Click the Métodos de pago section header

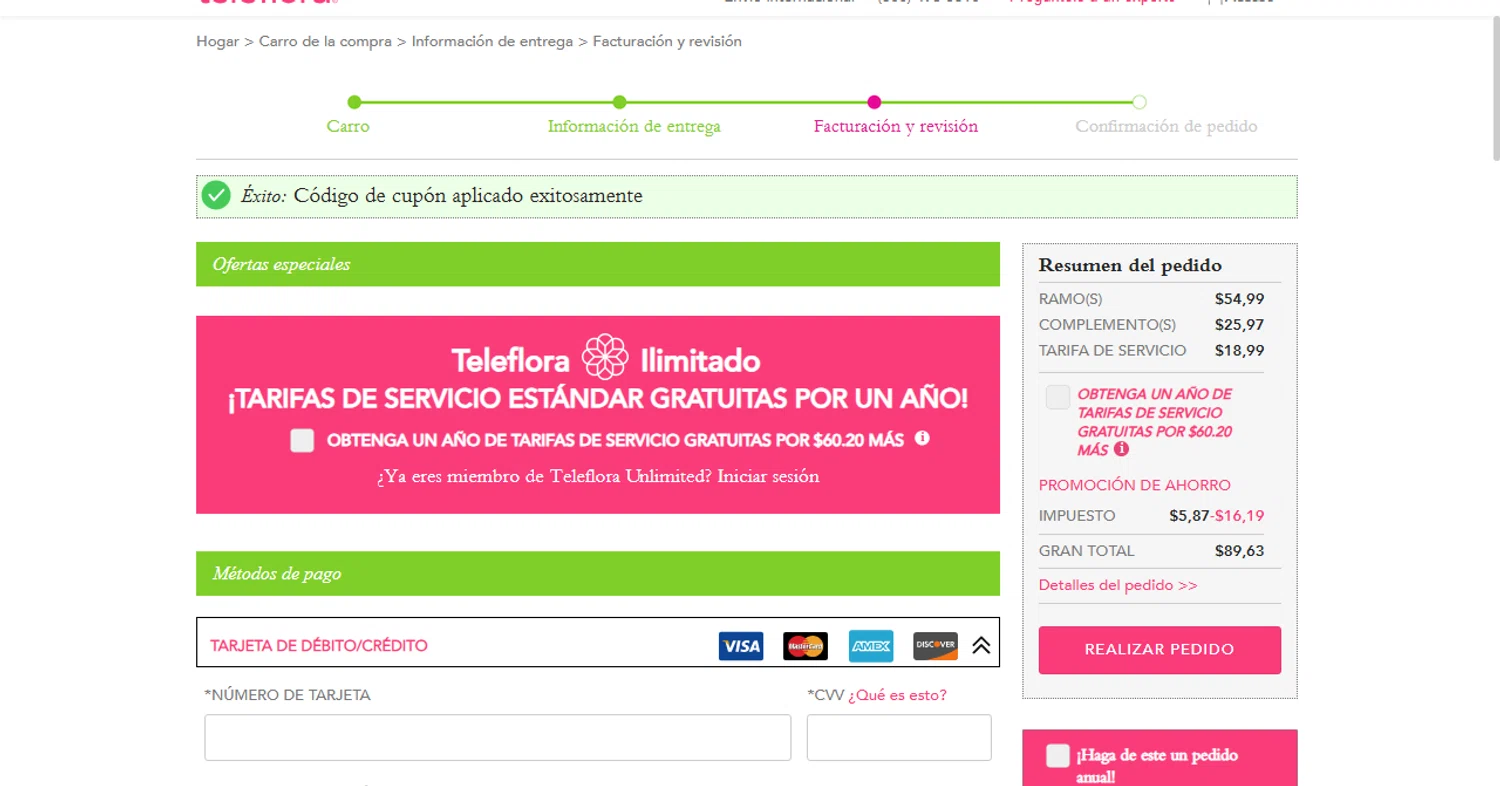[x=598, y=573]
